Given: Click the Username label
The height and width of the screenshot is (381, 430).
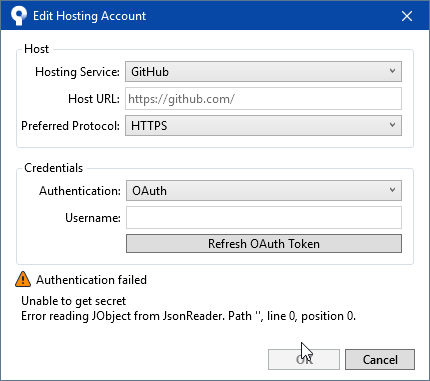Looking at the screenshot, I should (x=93, y=218).
